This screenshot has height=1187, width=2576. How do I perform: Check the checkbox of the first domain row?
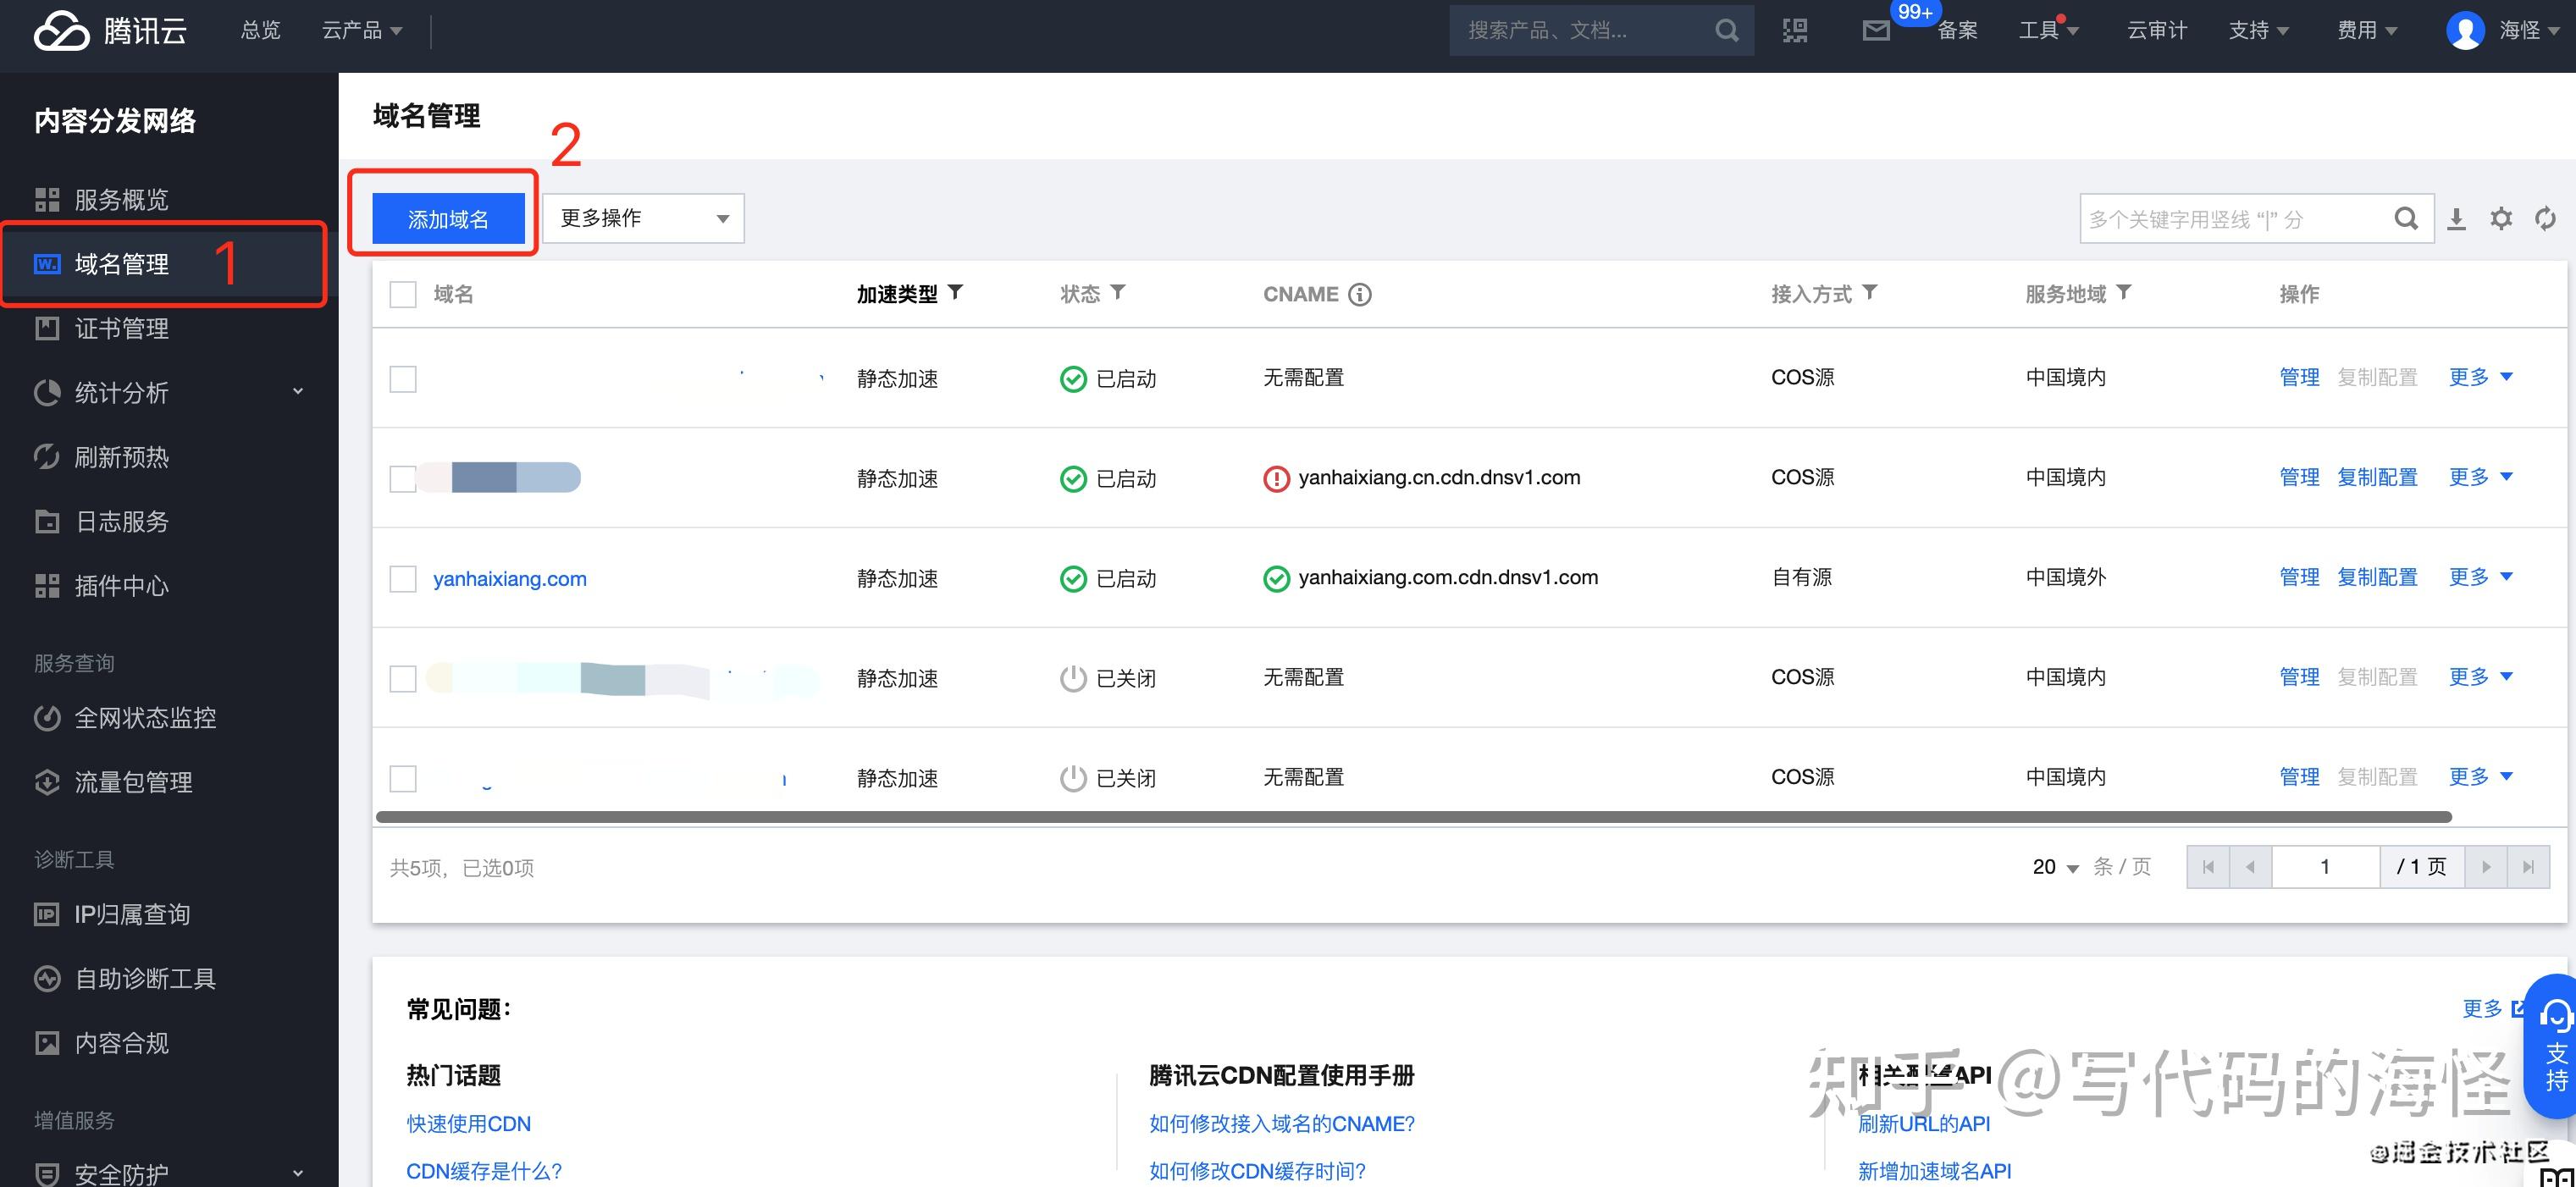pyautogui.click(x=402, y=379)
